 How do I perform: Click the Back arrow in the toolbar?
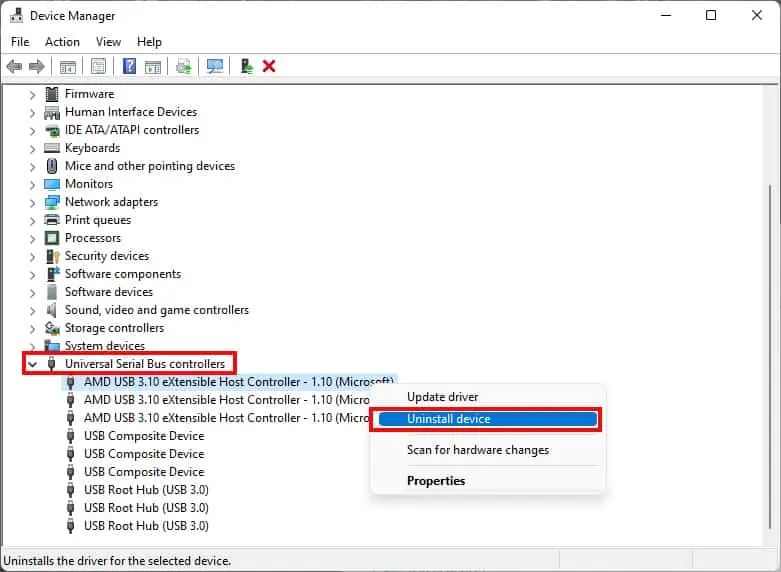[x=14, y=66]
